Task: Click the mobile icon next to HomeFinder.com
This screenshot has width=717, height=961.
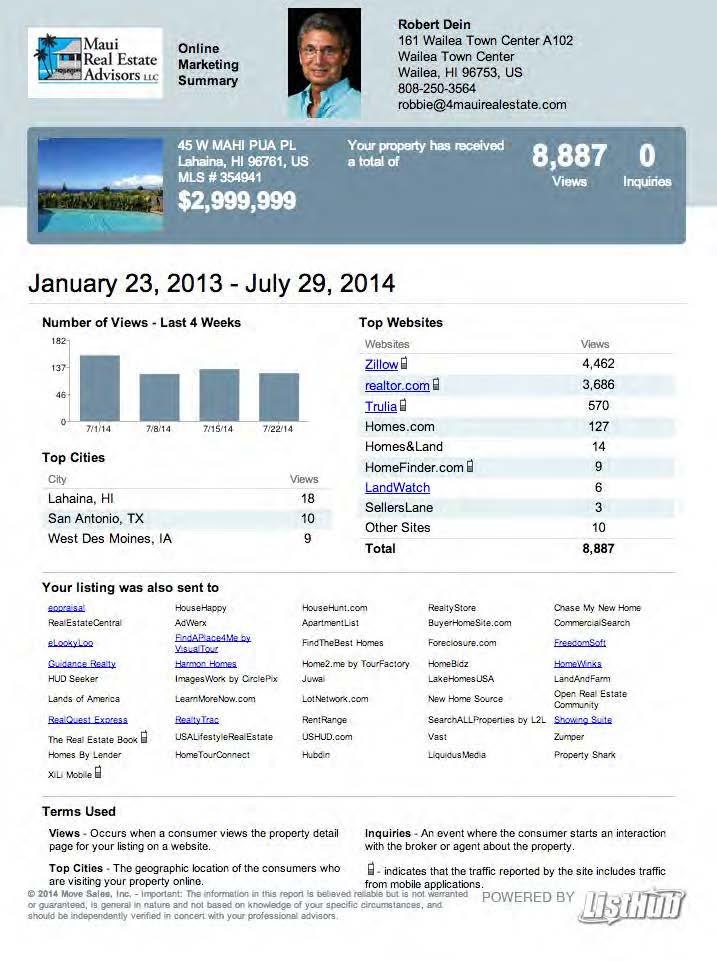Action: [469, 466]
